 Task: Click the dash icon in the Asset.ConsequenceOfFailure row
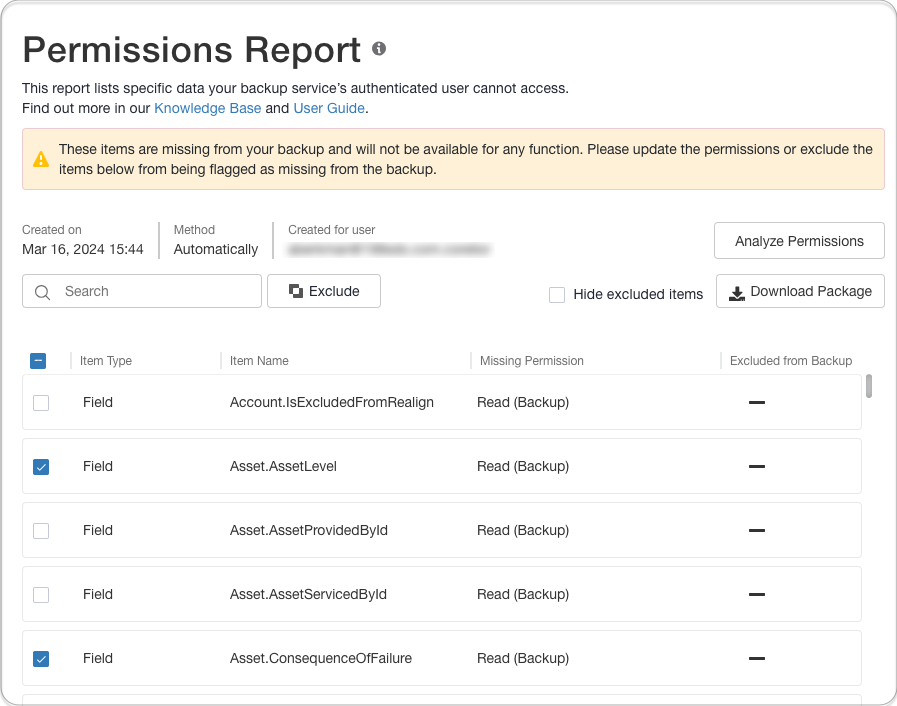pyautogui.click(x=757, y=658)
